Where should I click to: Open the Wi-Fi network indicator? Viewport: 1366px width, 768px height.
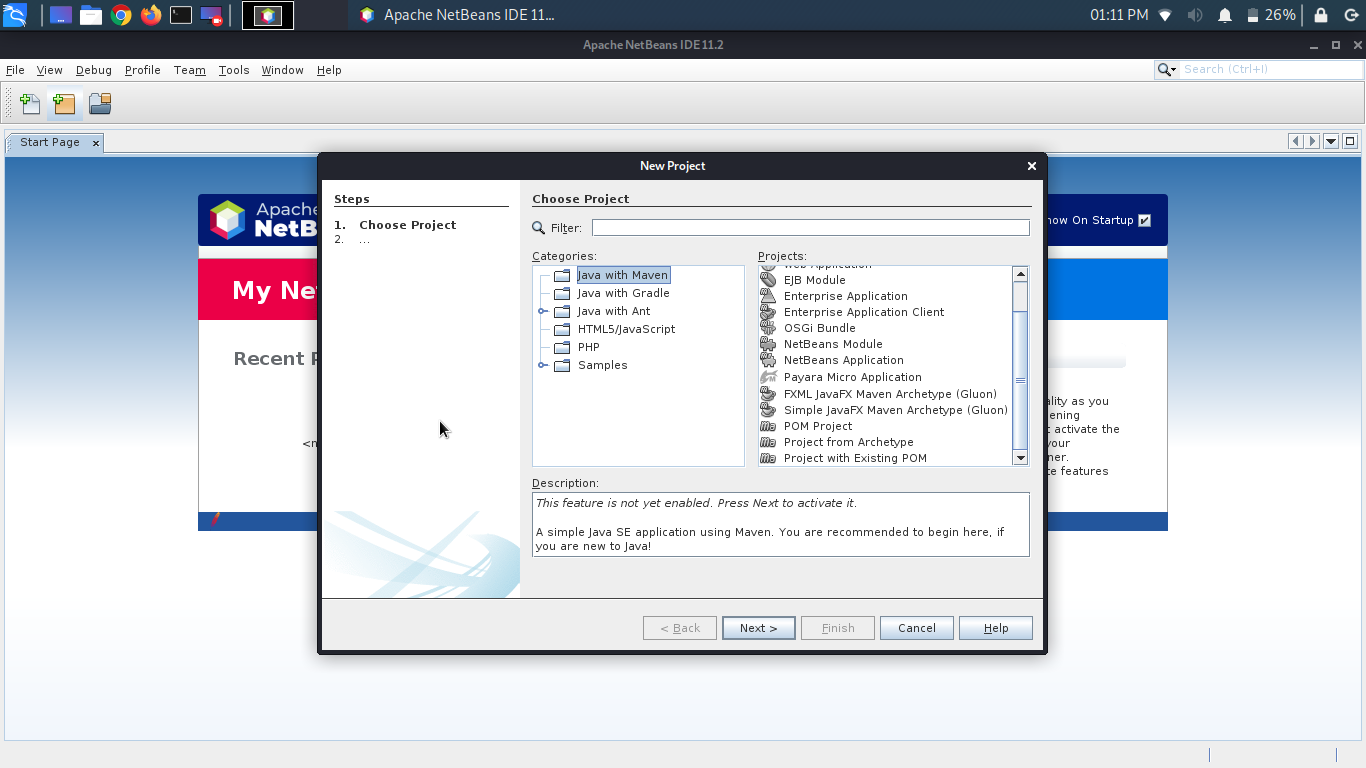pyautogui.click(x=1165, y=15)
